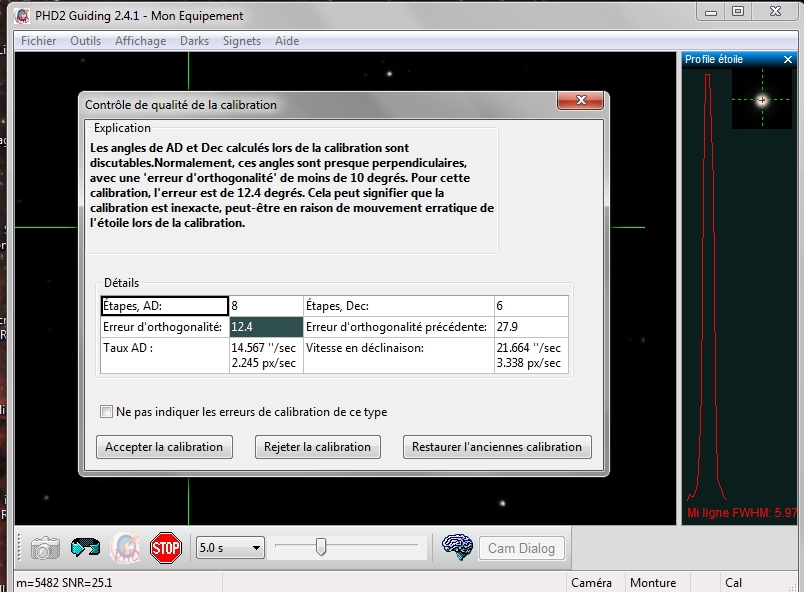This screenshot has width=804, height=592.
Task: Click the 27.9 previous orthogonality value
Action: coord(531,327)
